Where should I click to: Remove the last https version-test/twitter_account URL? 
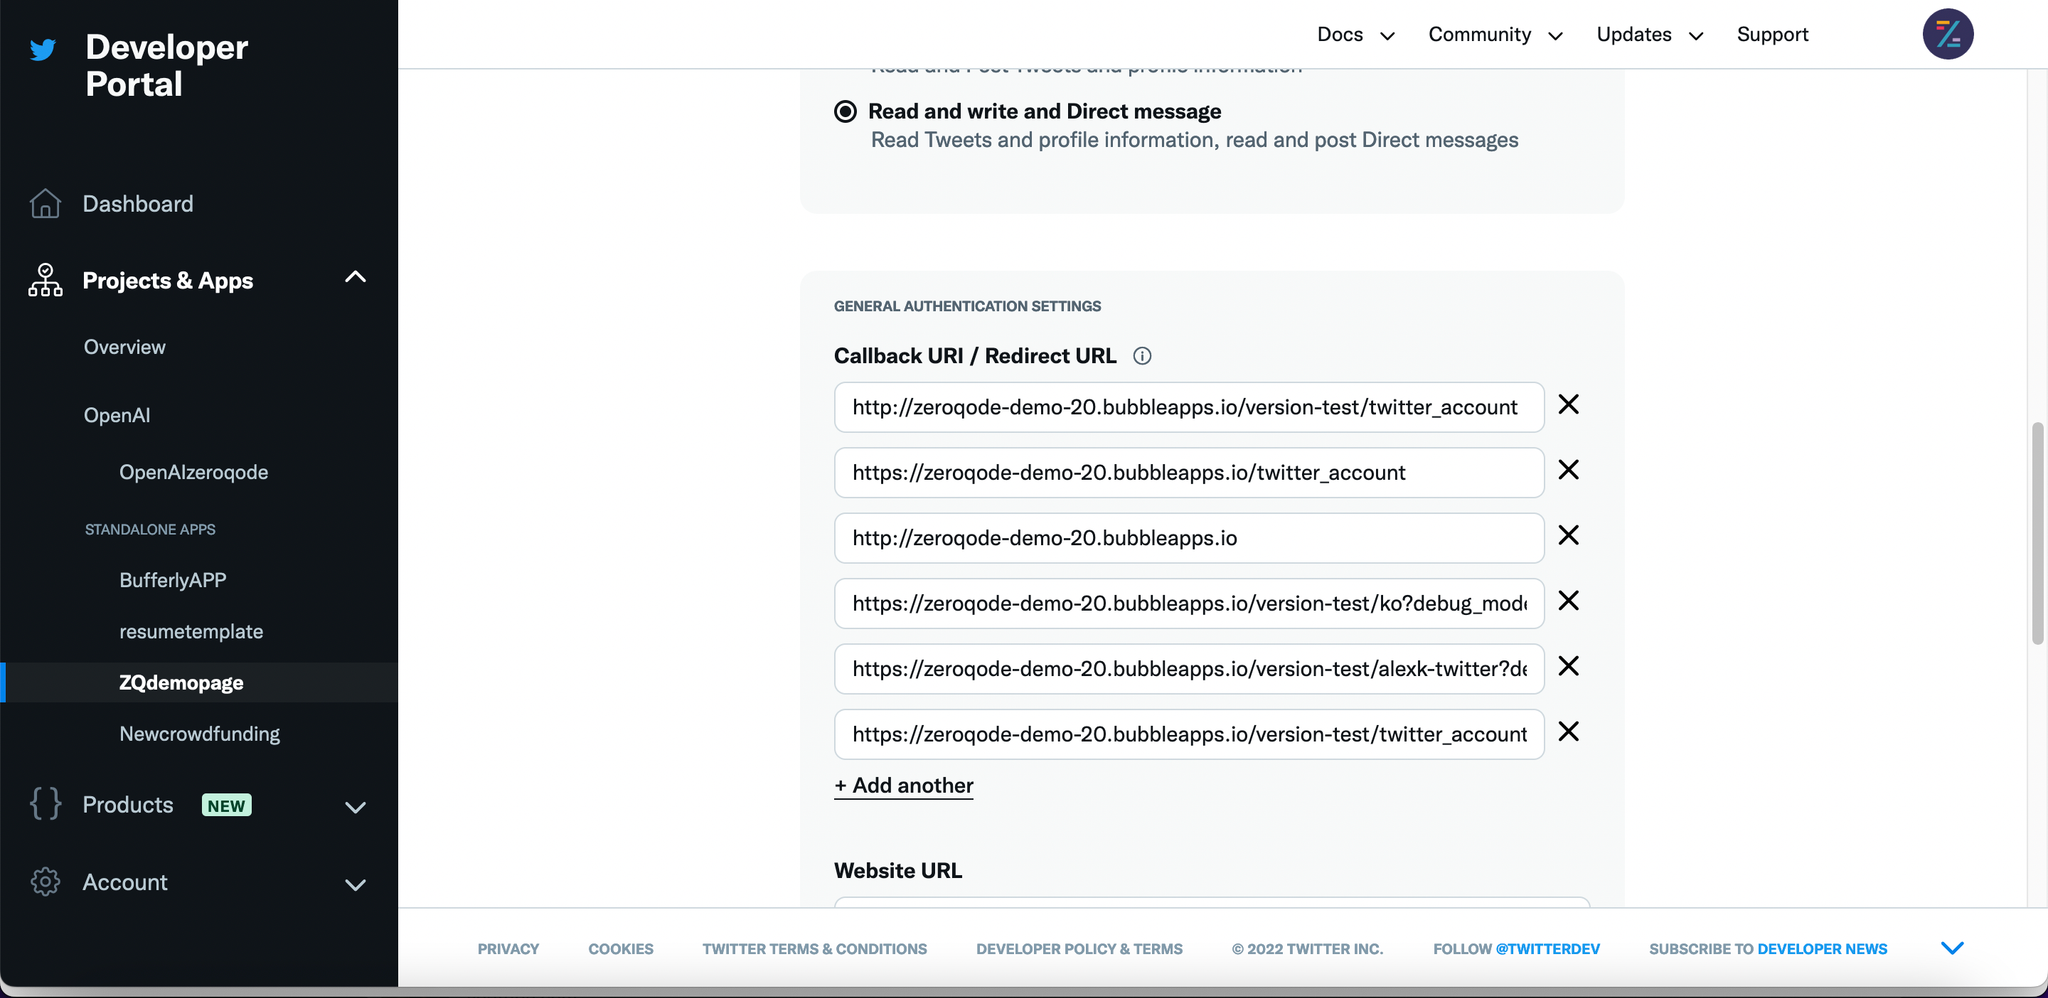click(1568, 732)
